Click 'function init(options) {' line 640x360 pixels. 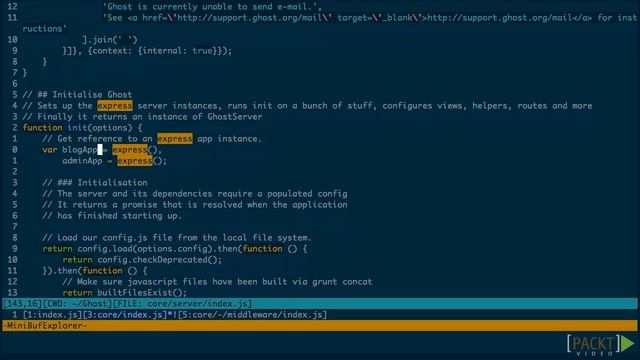click(82, 128)
